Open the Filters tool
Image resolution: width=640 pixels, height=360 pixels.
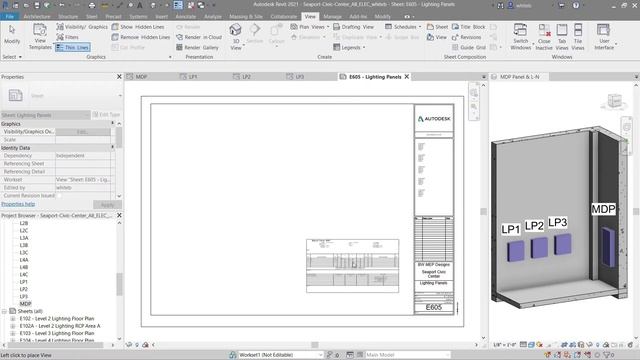pyautogui.click(x=67, y=37)
